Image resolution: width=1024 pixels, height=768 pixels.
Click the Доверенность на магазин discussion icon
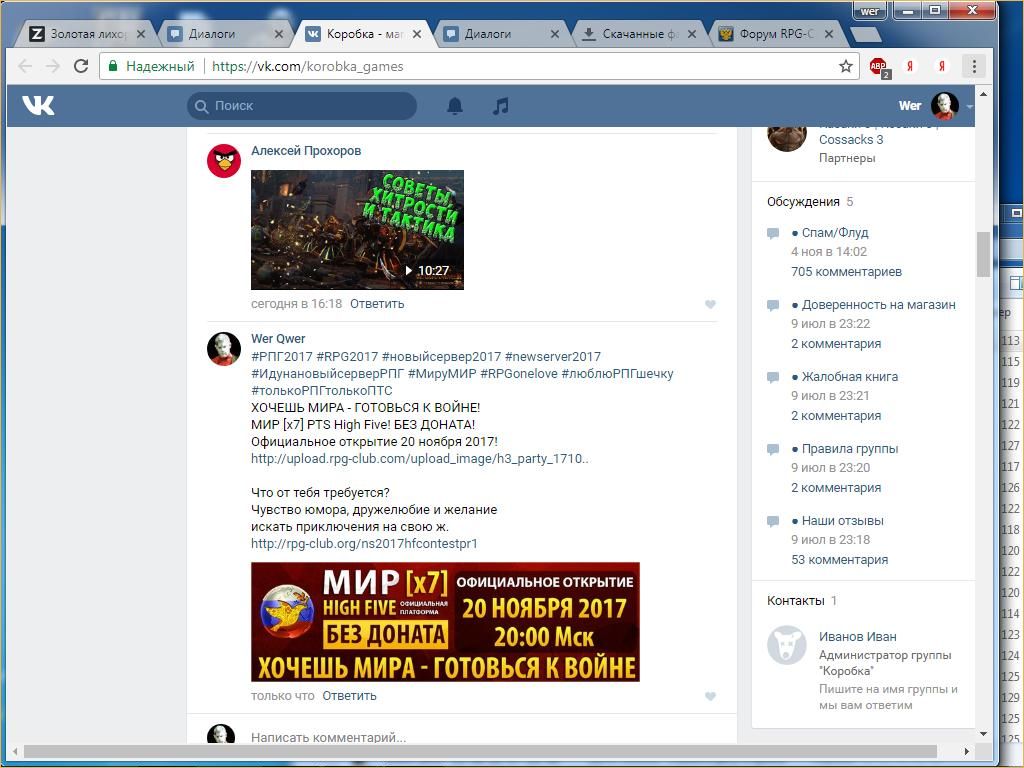click(x=773, y=305)
